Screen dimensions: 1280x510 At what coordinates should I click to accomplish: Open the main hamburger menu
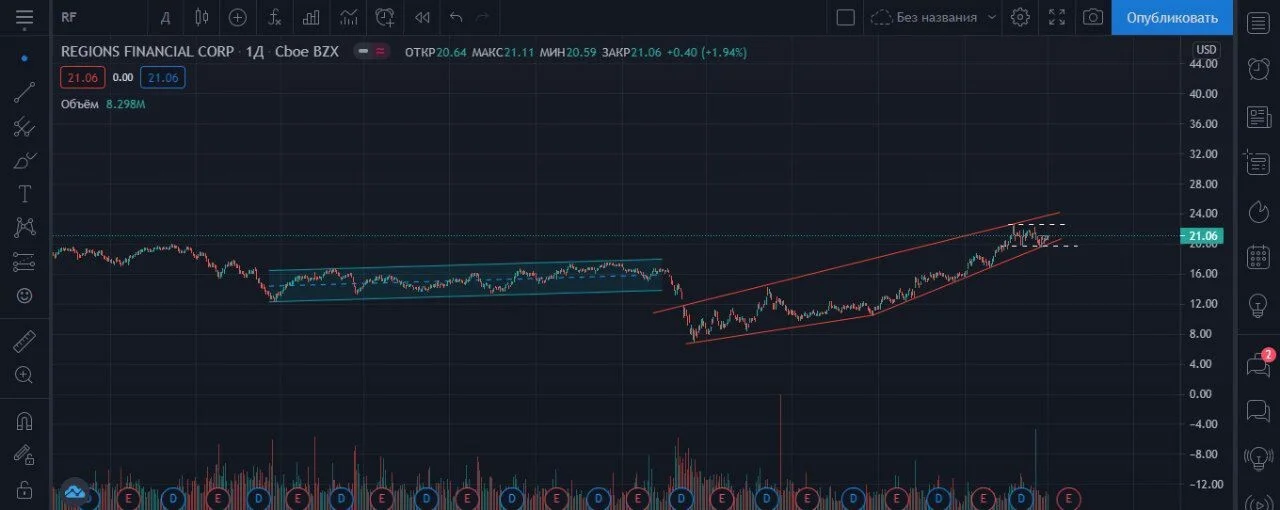coord(24,17)
